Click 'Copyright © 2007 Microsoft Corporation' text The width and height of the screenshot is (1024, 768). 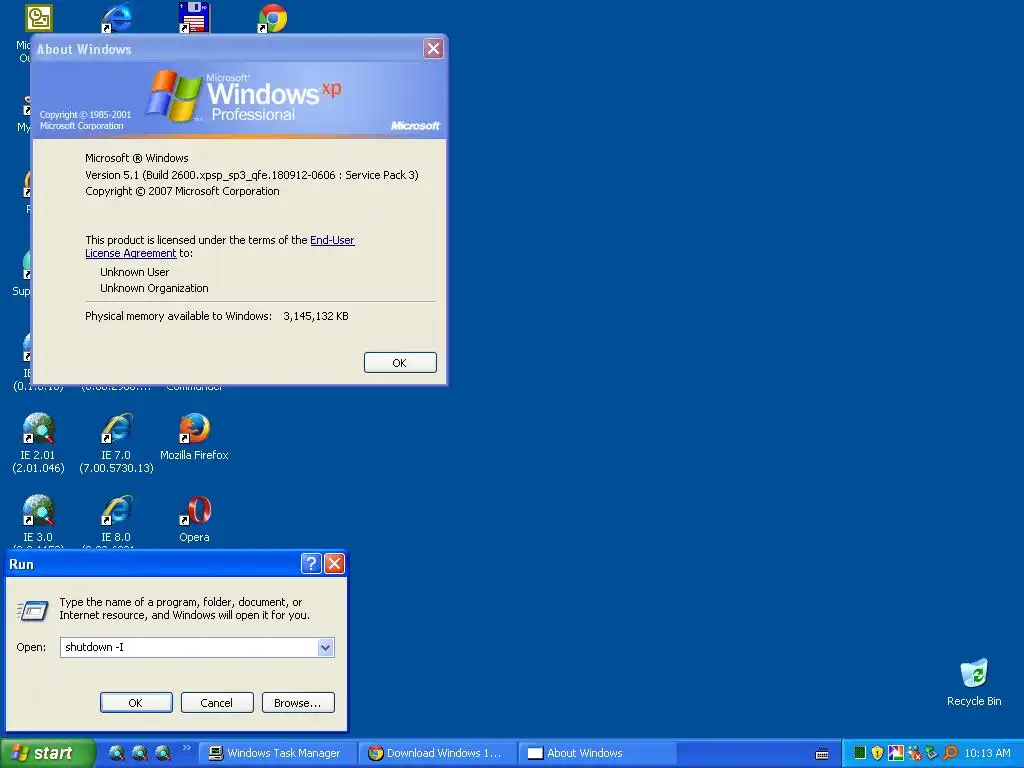(182, 191)
